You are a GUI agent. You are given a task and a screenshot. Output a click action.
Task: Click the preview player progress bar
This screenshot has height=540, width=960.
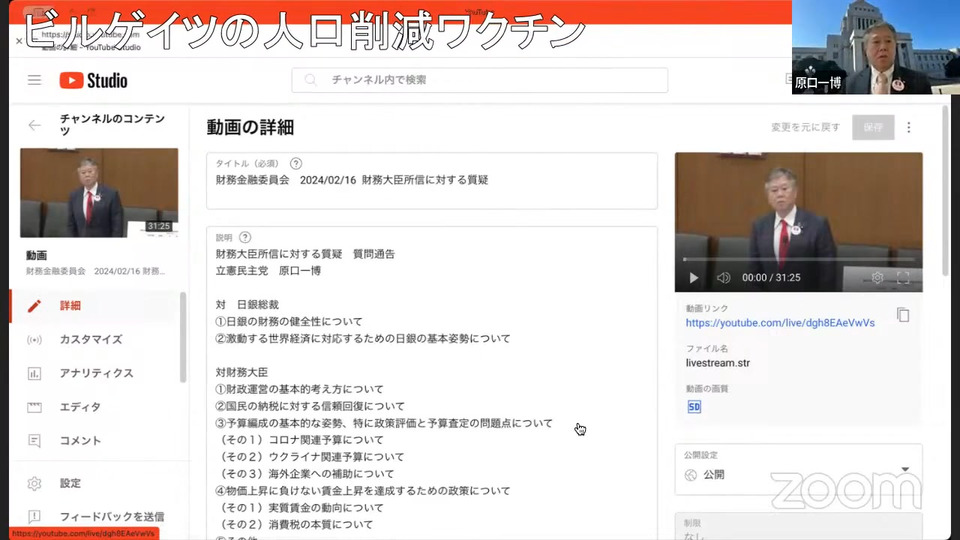click(x=798, y=260)
